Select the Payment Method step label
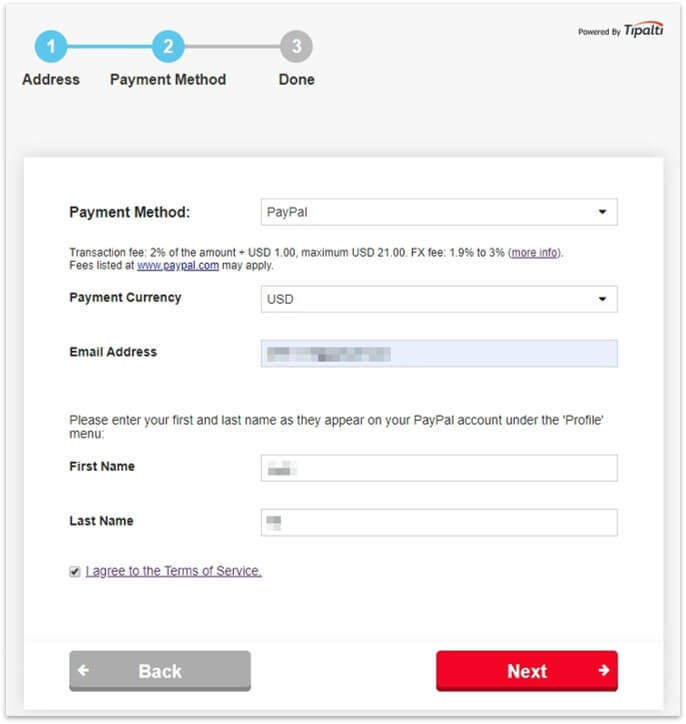Viewport: 686px width, 724px height. click(168, 80)
